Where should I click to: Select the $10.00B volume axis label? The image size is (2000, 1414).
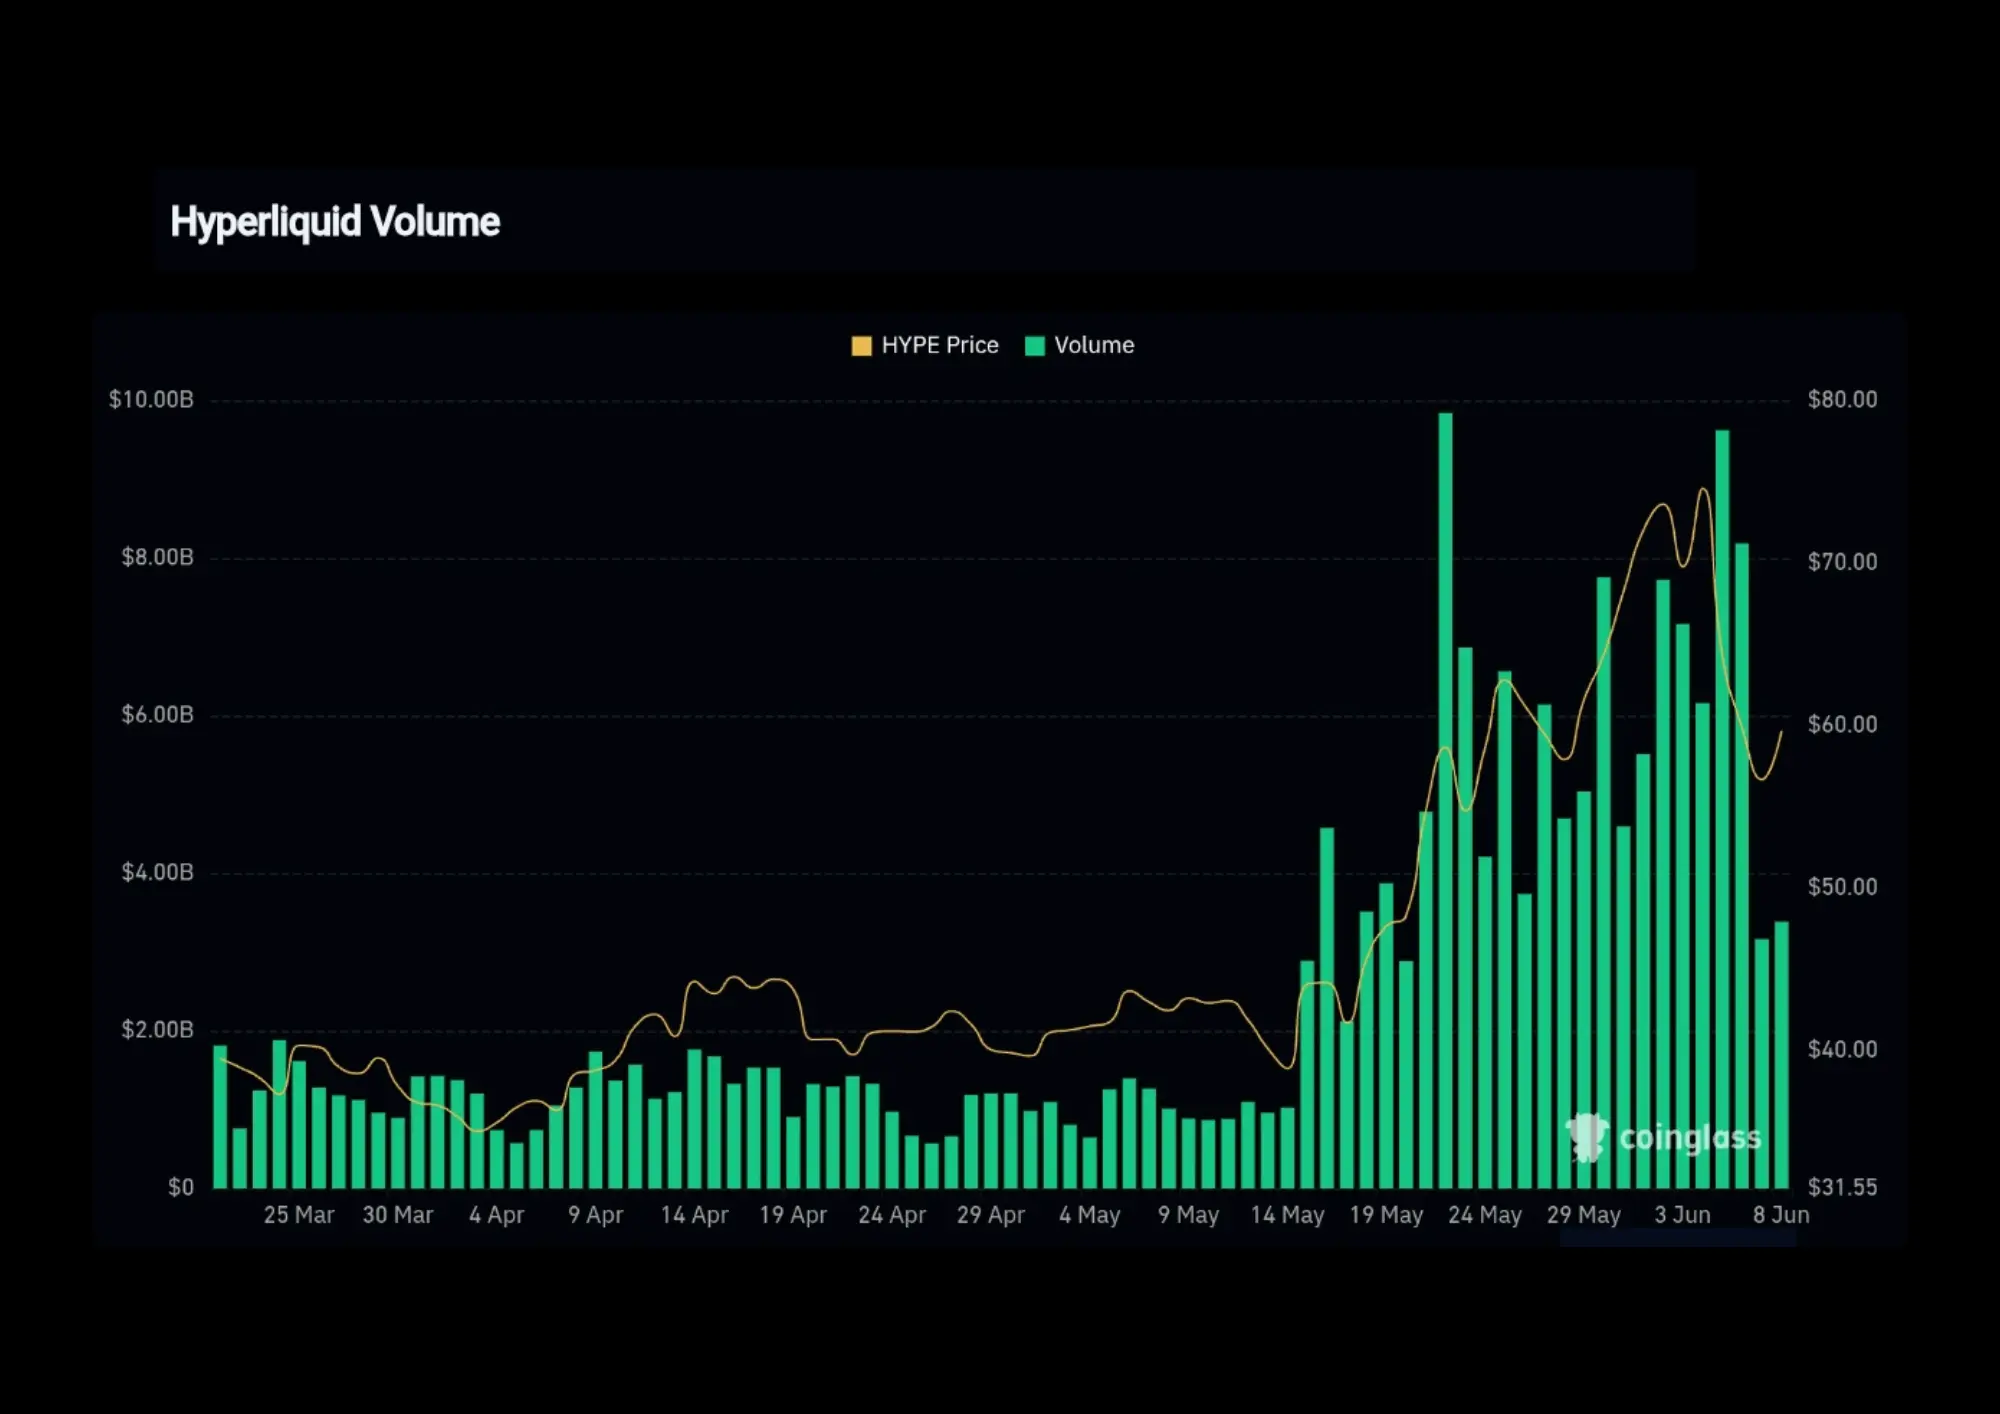(x=151, y=400)
